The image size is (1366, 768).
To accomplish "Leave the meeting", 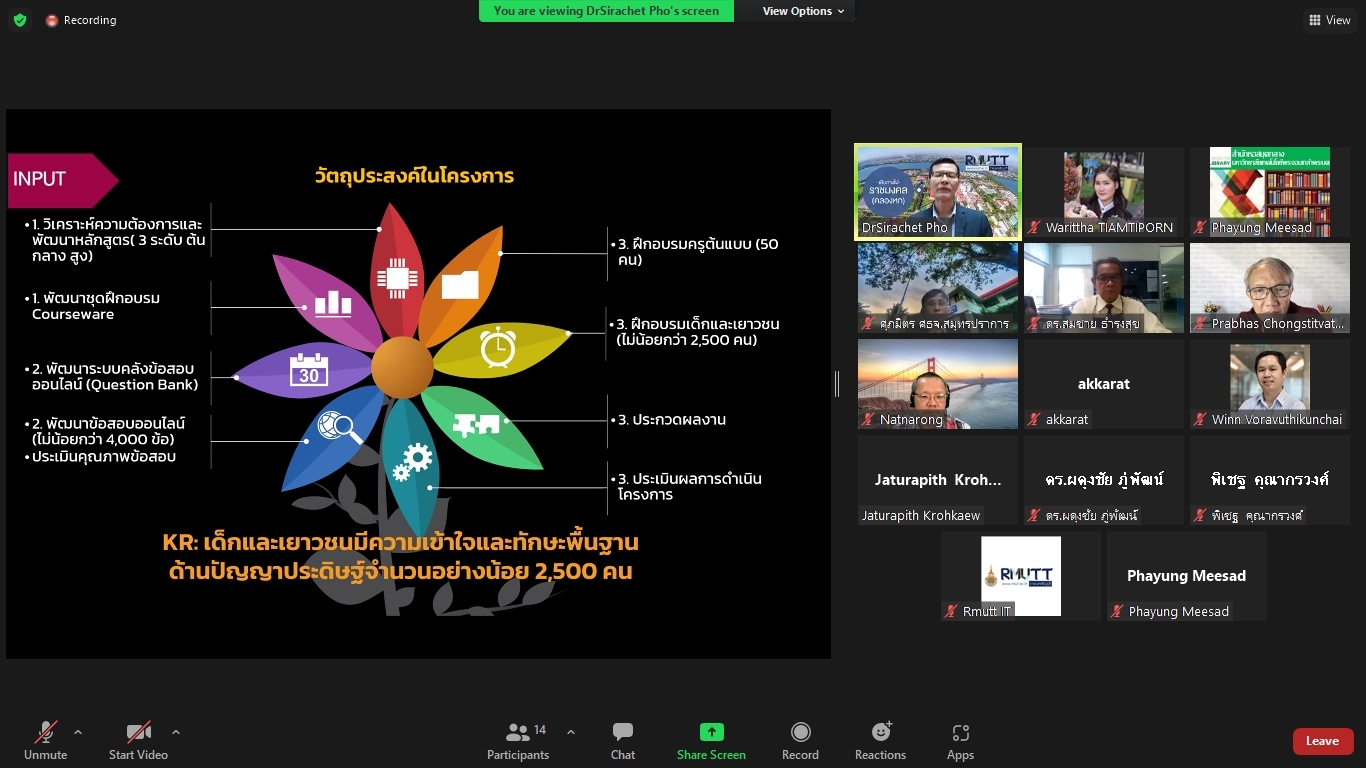I will click(x=1322, y=741).
